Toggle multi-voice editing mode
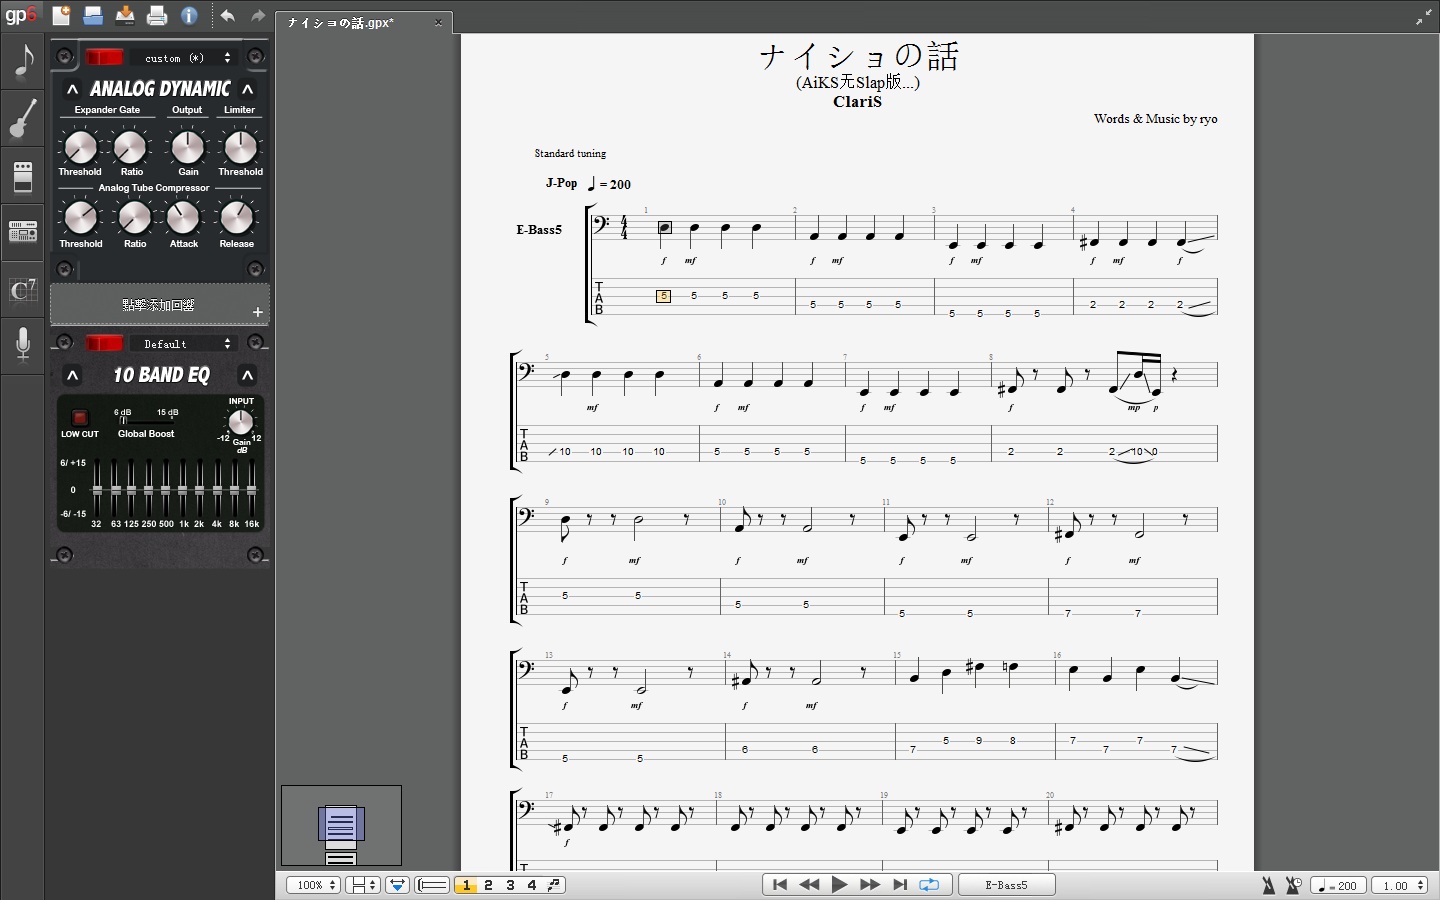 tap(555, 885)
